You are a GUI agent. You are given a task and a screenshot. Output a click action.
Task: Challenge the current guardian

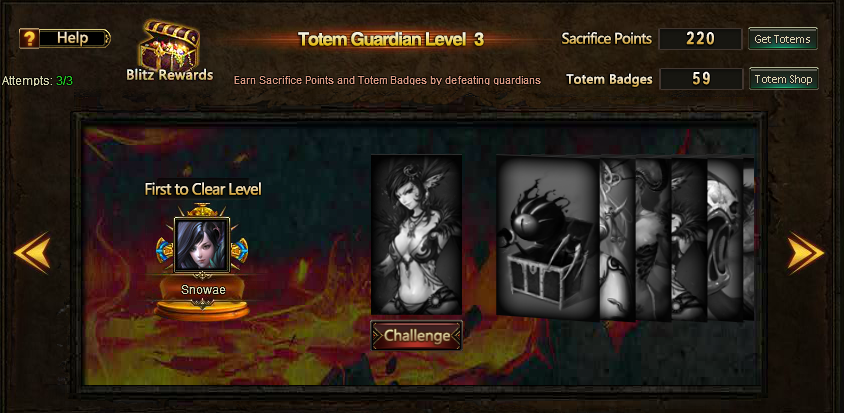[x=416, y=335]
